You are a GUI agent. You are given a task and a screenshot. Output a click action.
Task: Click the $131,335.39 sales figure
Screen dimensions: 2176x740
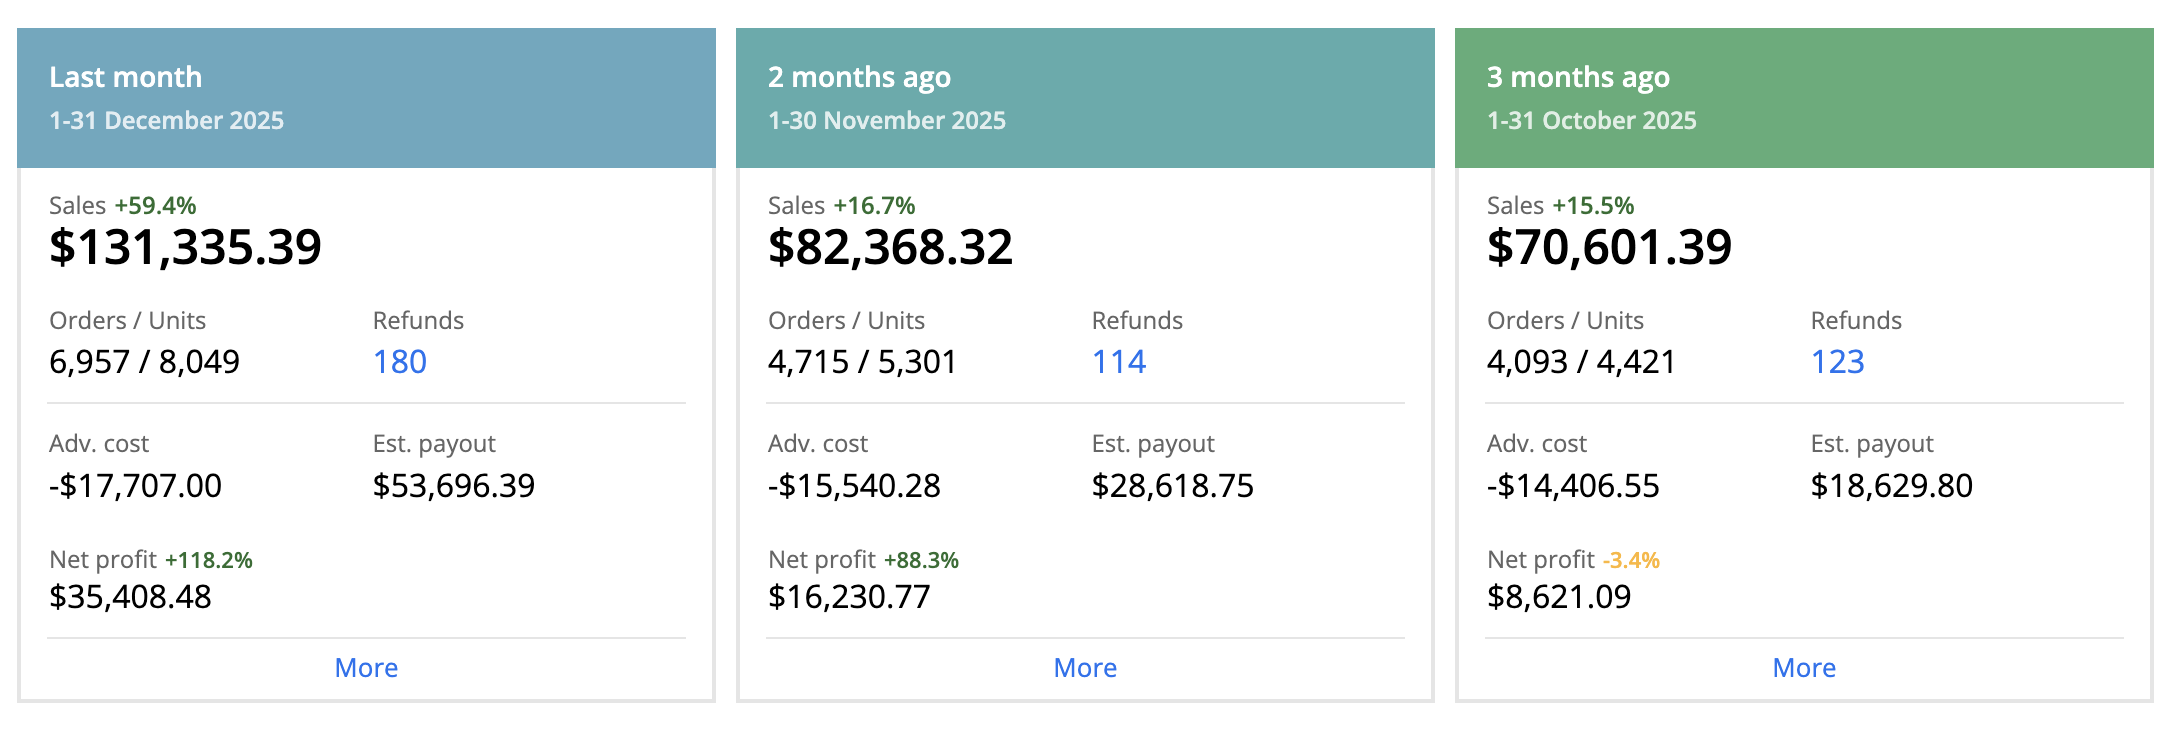pyautogui.click(x=185, y=248)
